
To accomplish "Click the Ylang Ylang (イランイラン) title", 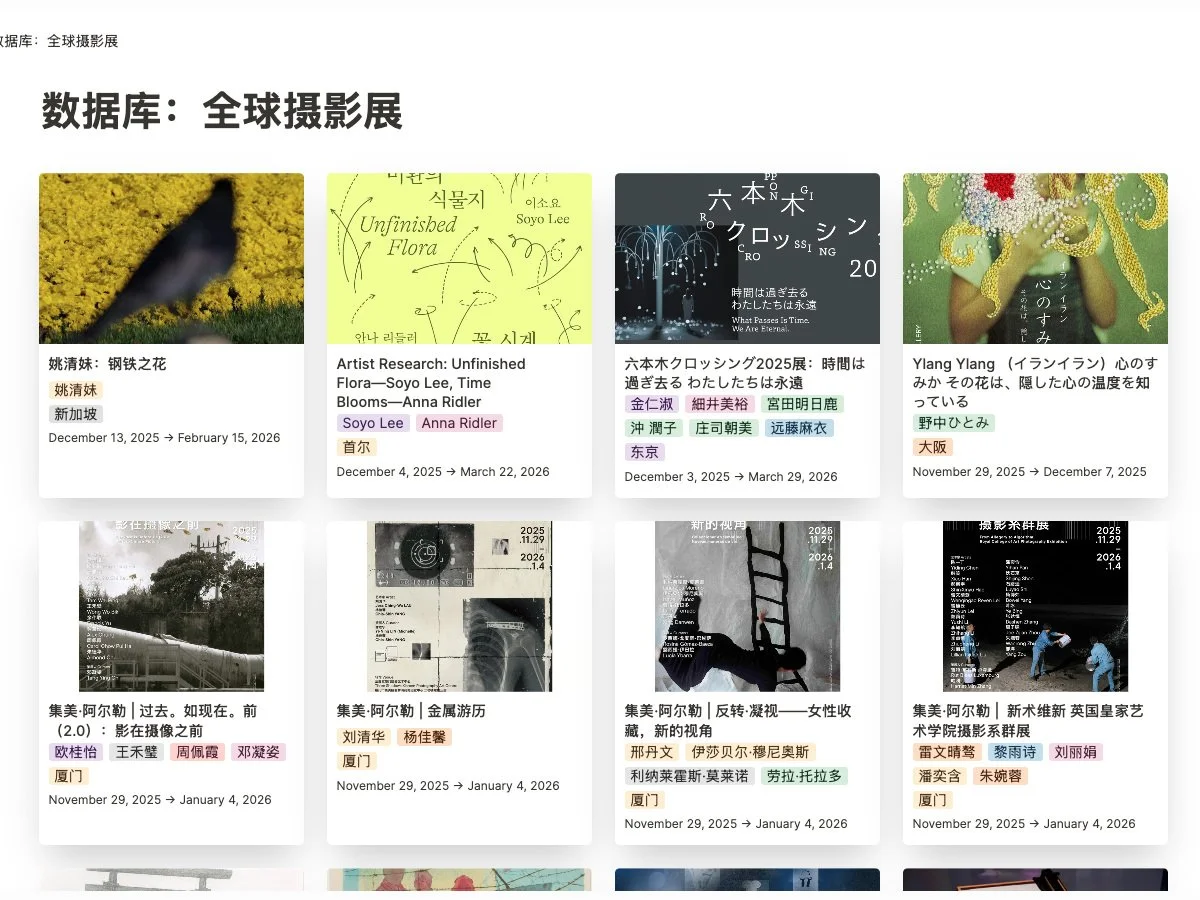I will (1035, 383).
